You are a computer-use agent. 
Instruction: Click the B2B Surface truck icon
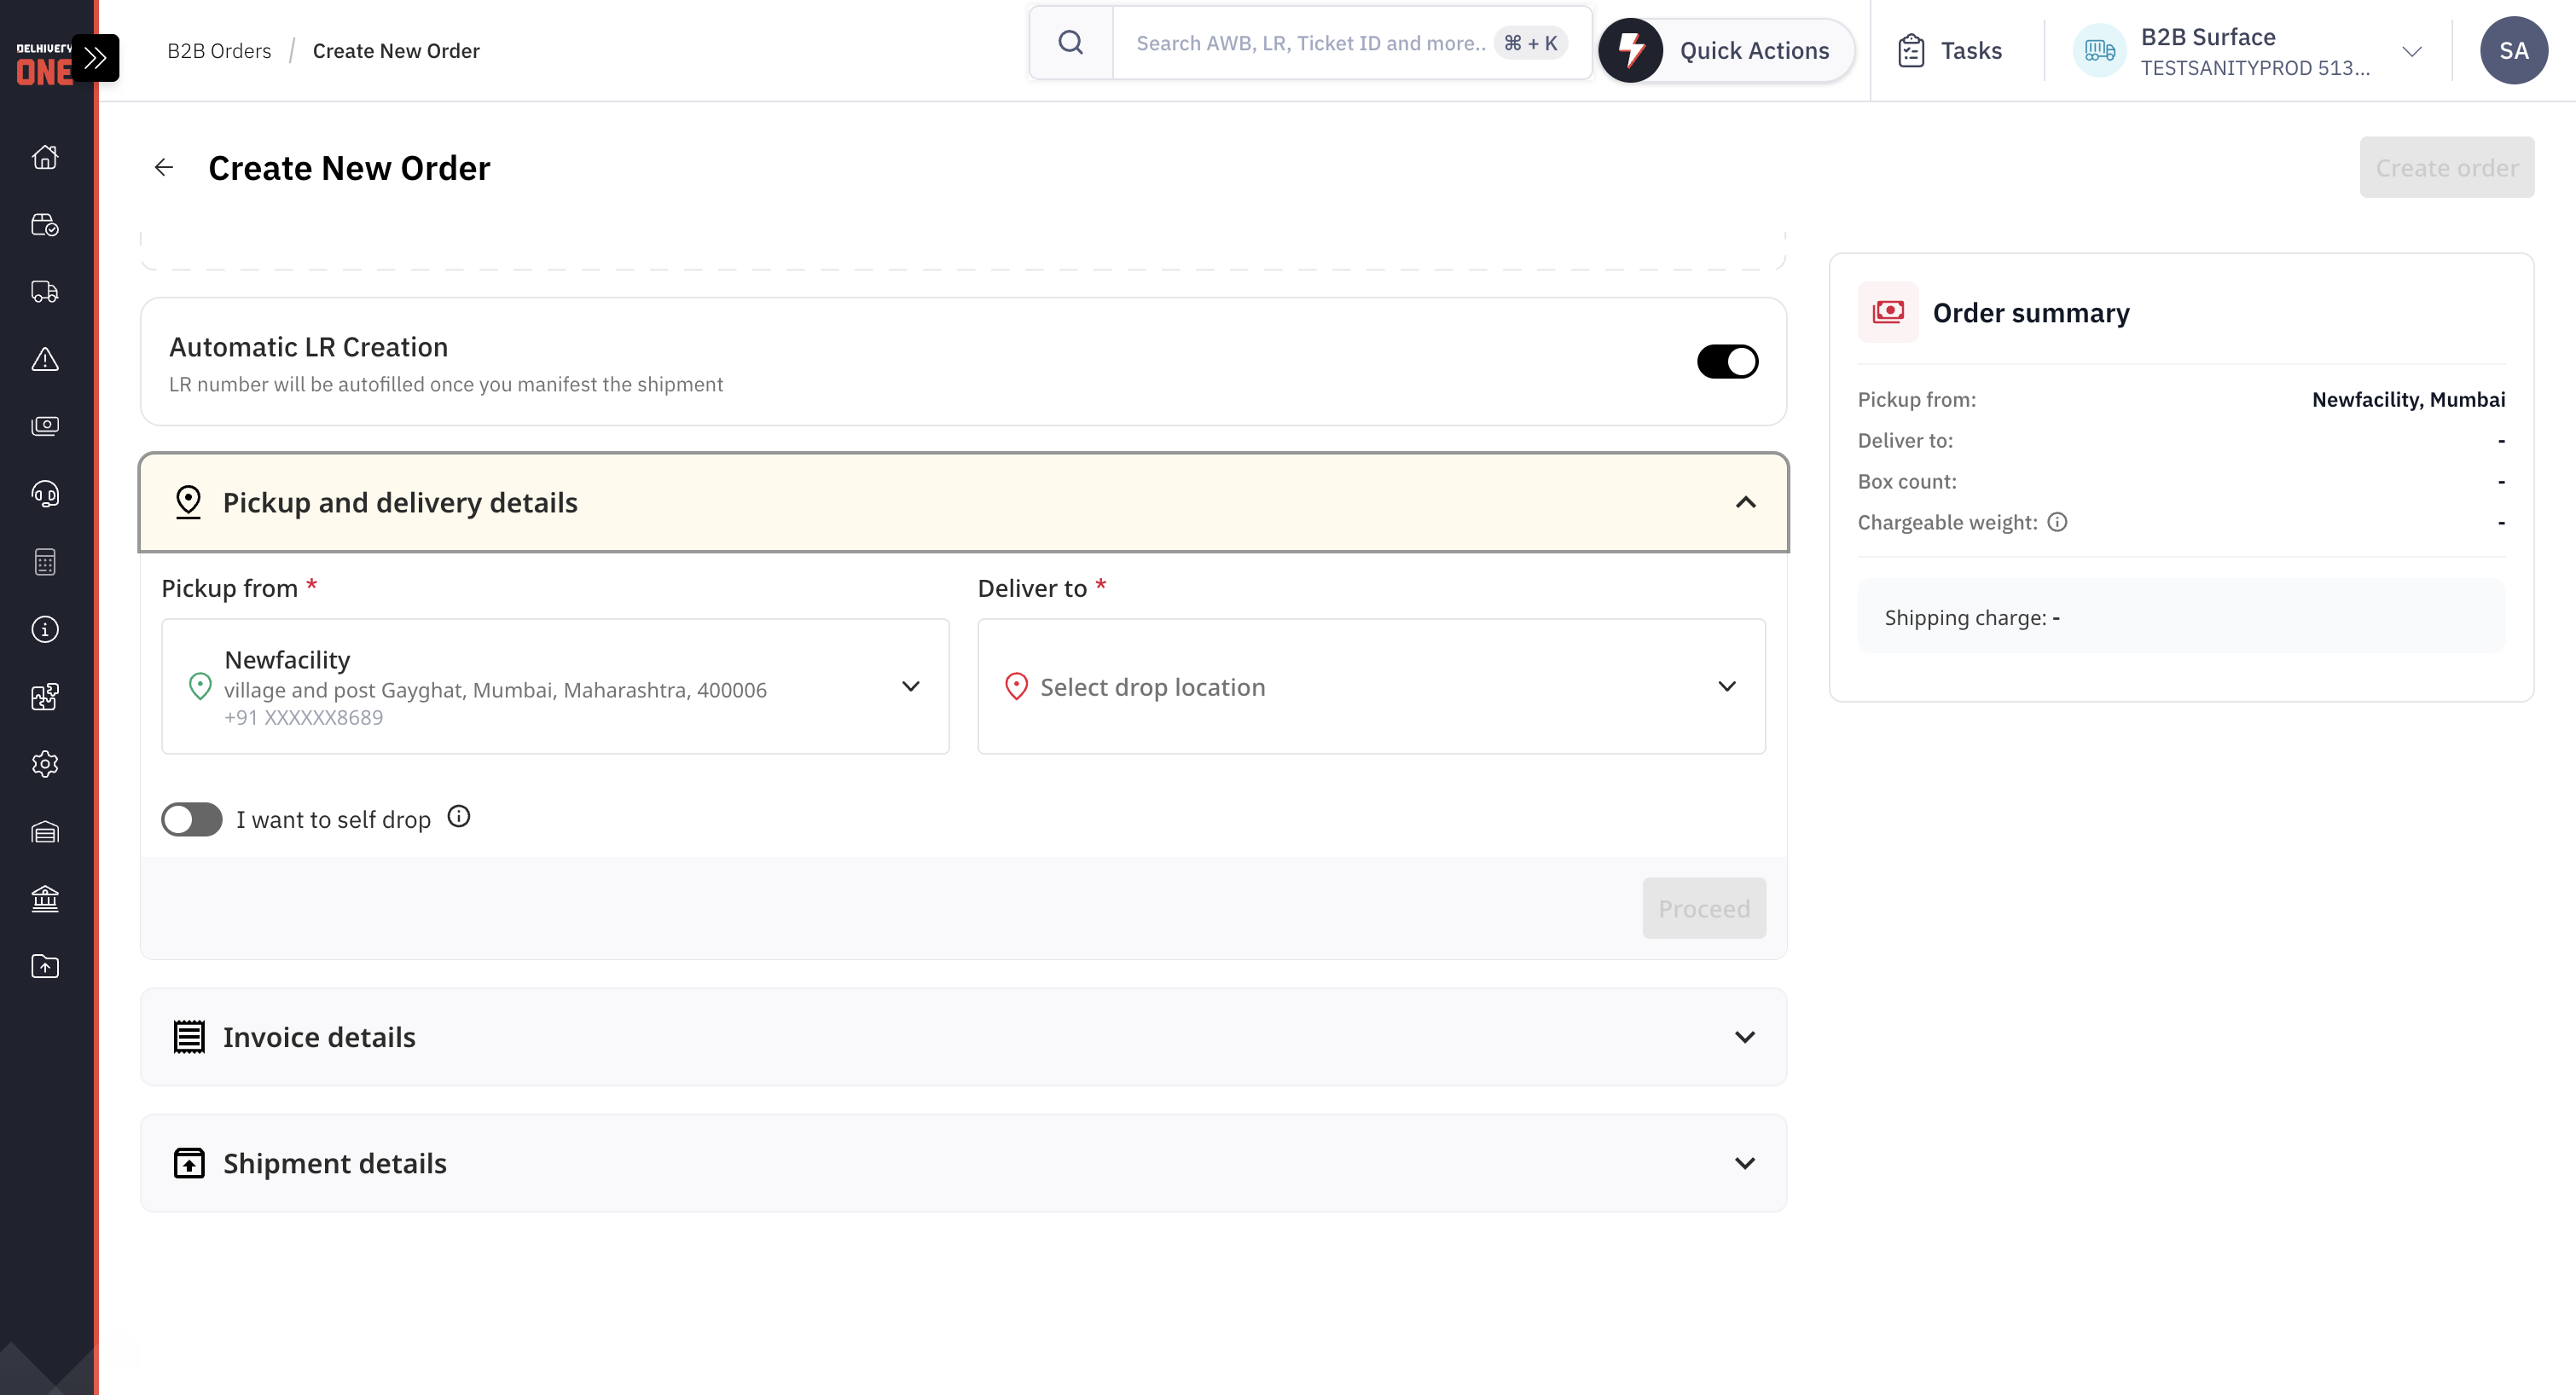coord(2099,50)
